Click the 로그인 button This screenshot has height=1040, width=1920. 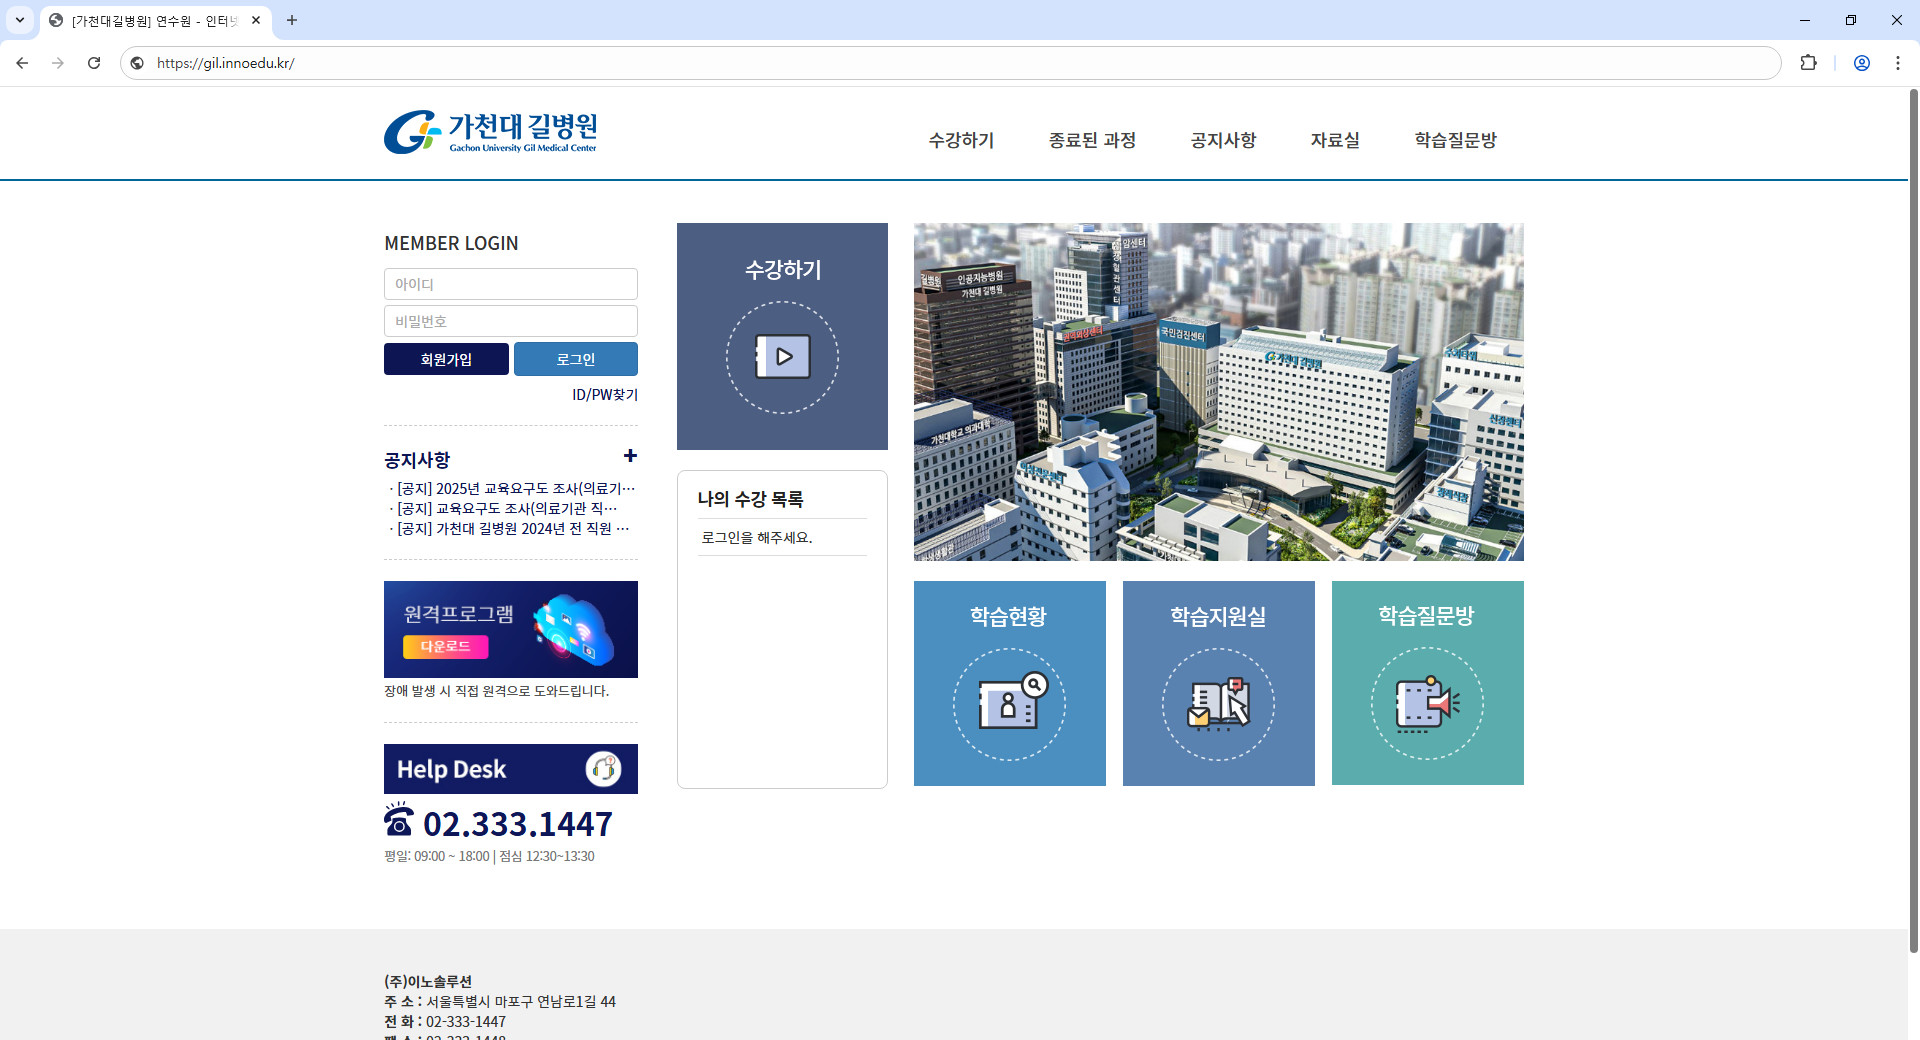coord(576,359)
